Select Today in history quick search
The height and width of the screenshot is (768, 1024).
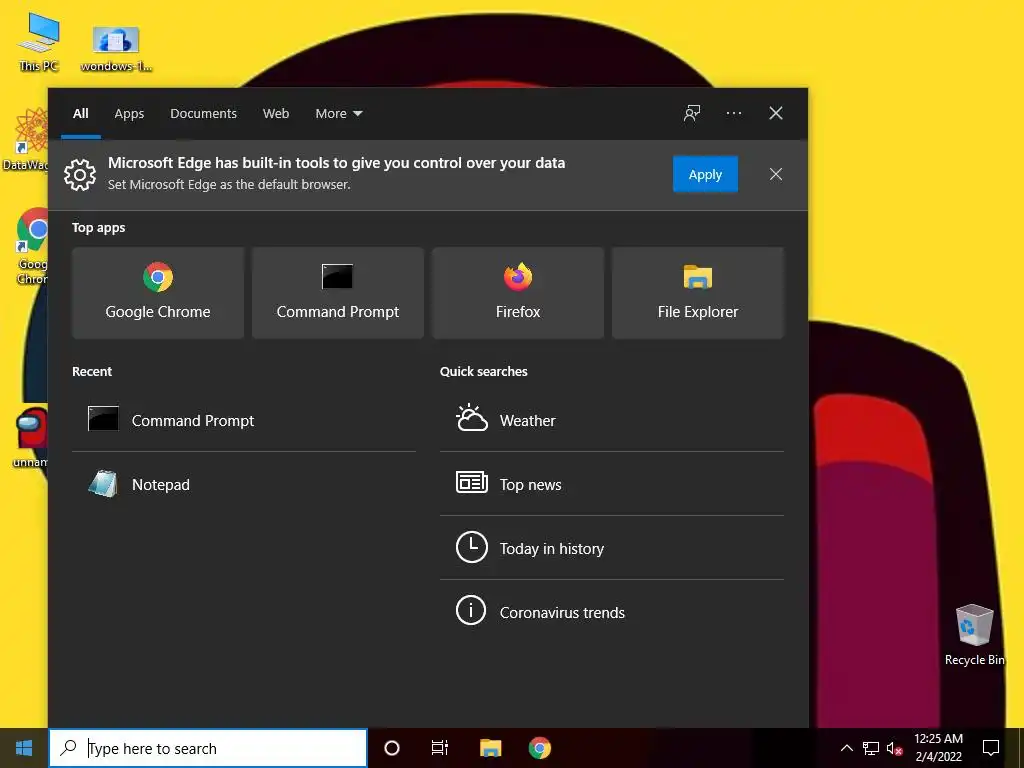611,549
